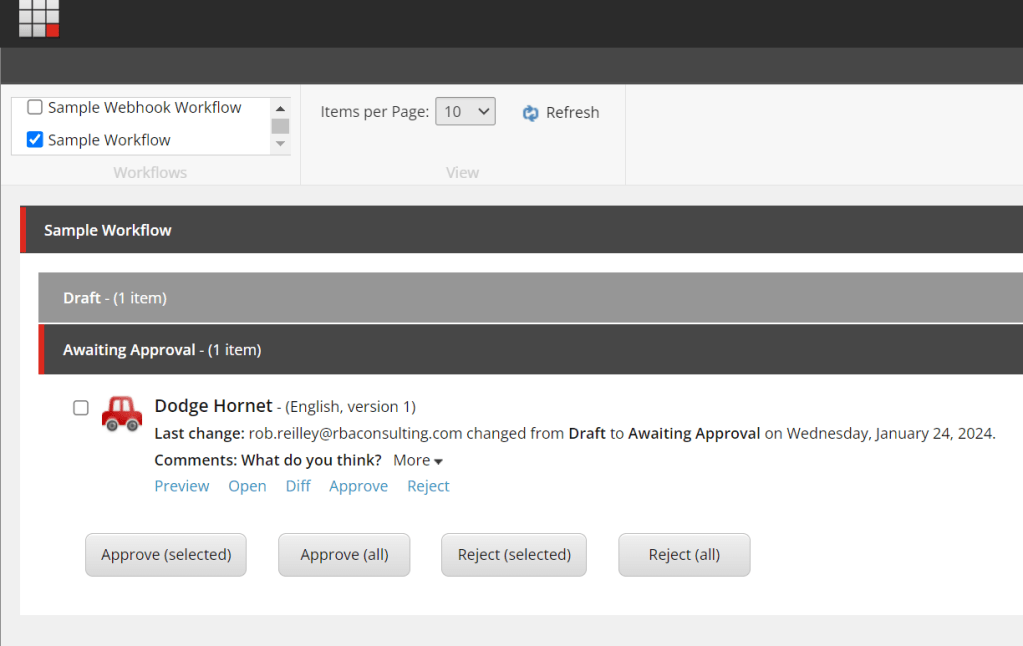This screenshot has height=646, width=1023.
Task: Click the blue Refresh arrows icon
Action: pos(531,113)
